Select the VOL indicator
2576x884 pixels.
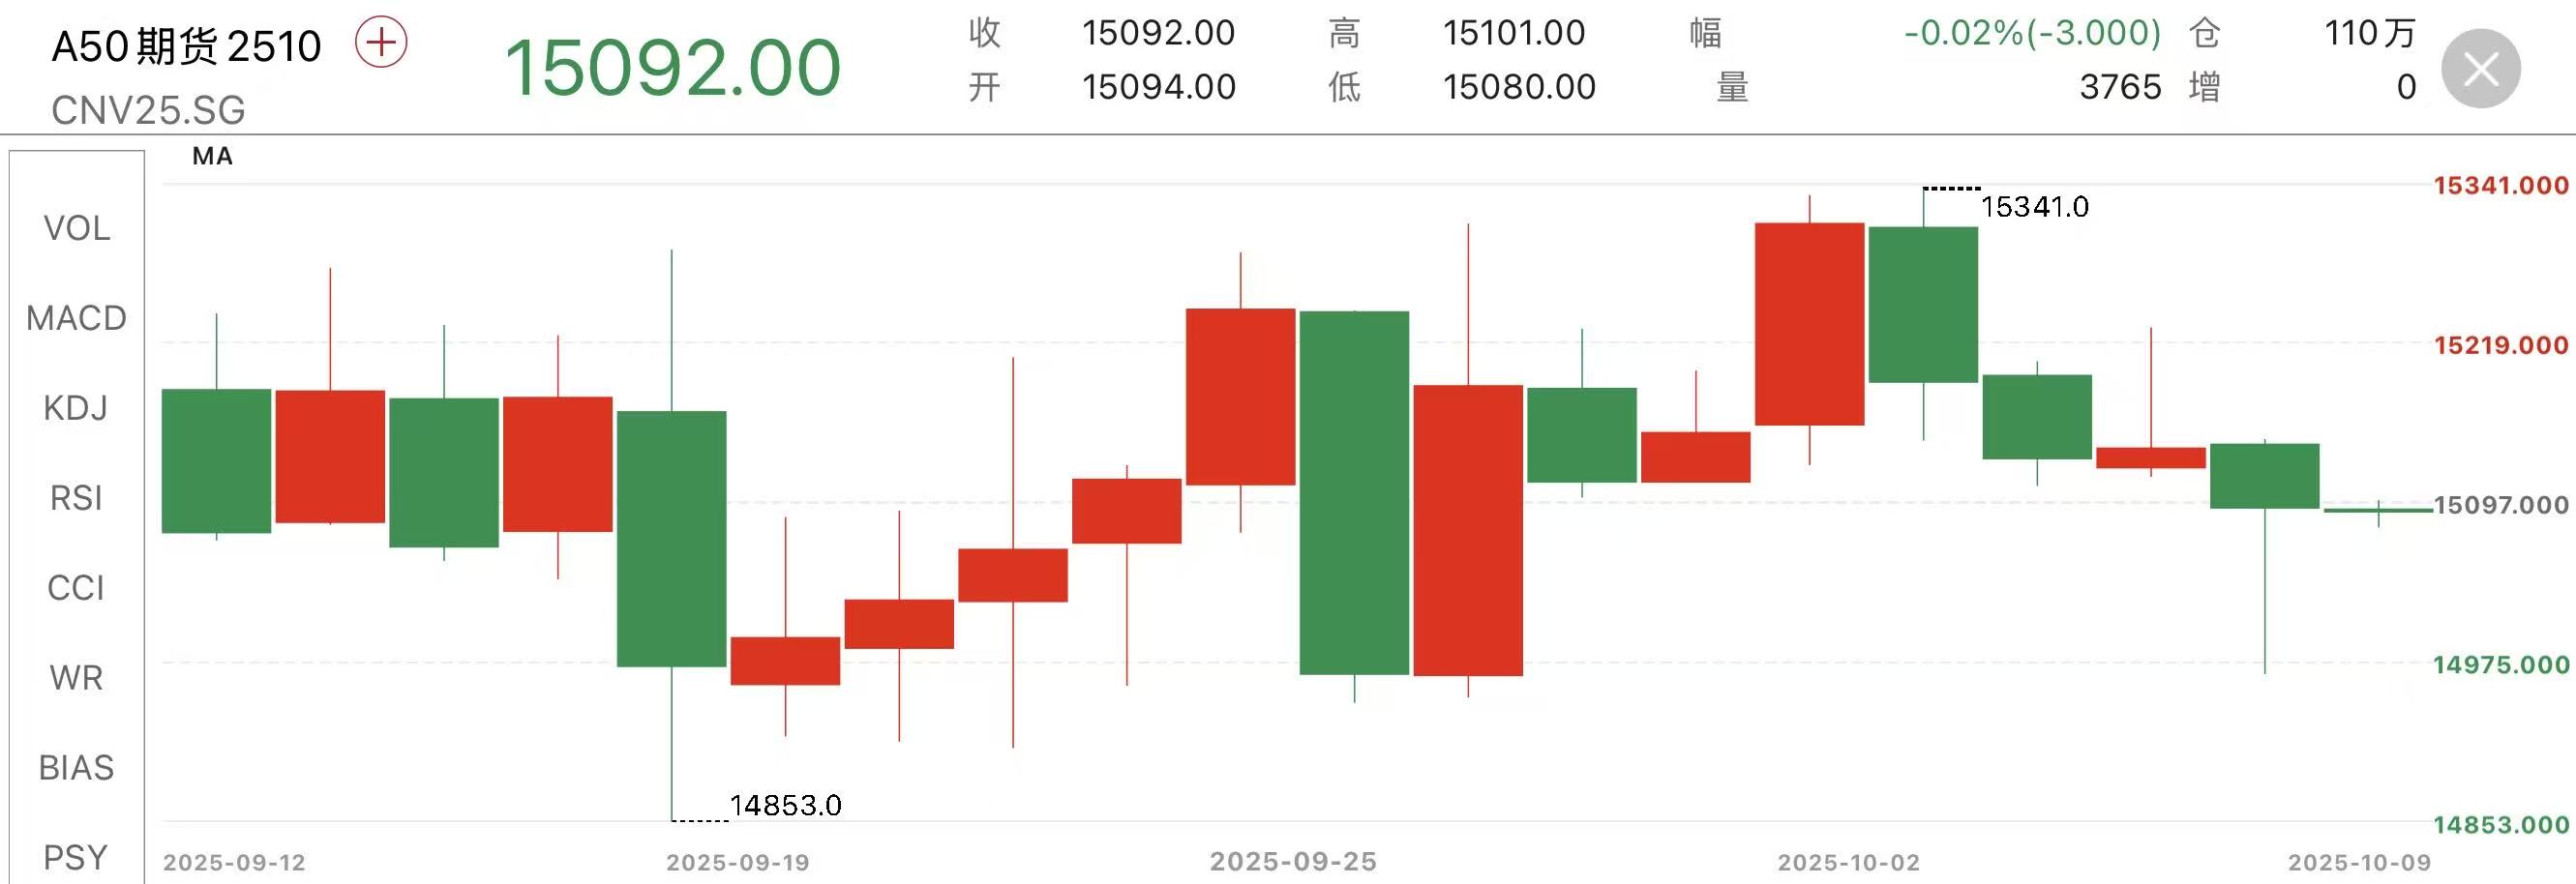click(x=77, y=229)
